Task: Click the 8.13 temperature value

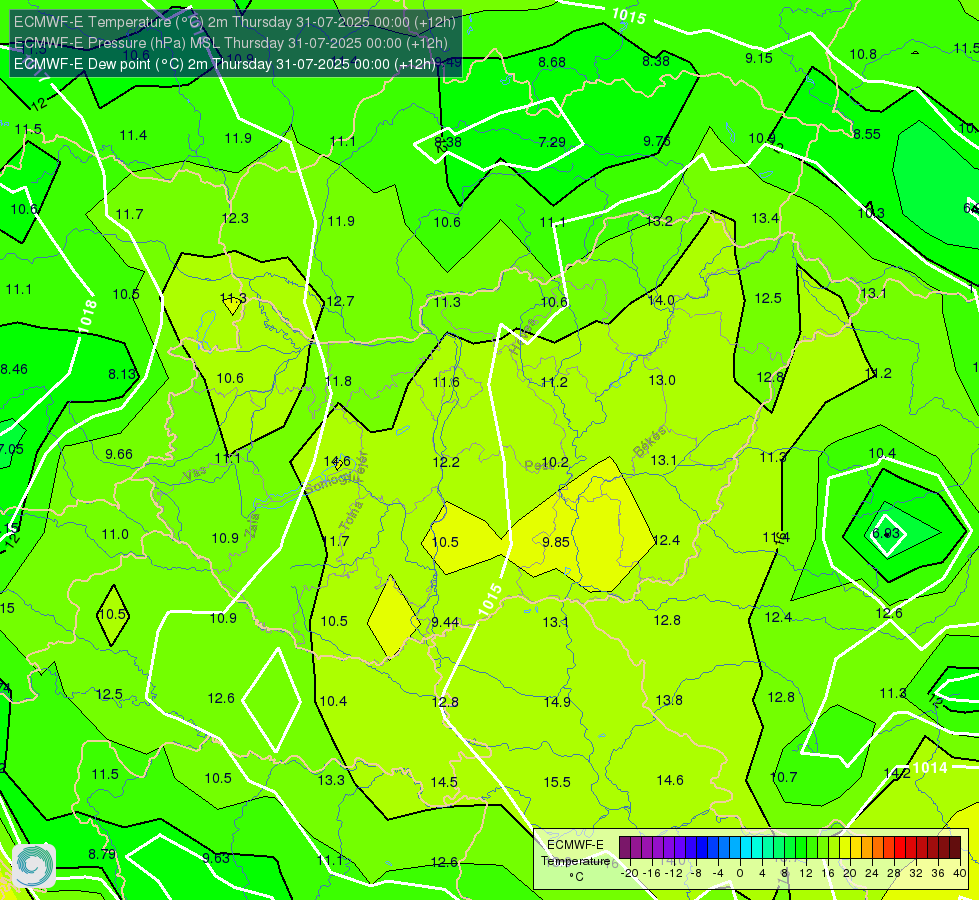Action: (x=122, y=374)
